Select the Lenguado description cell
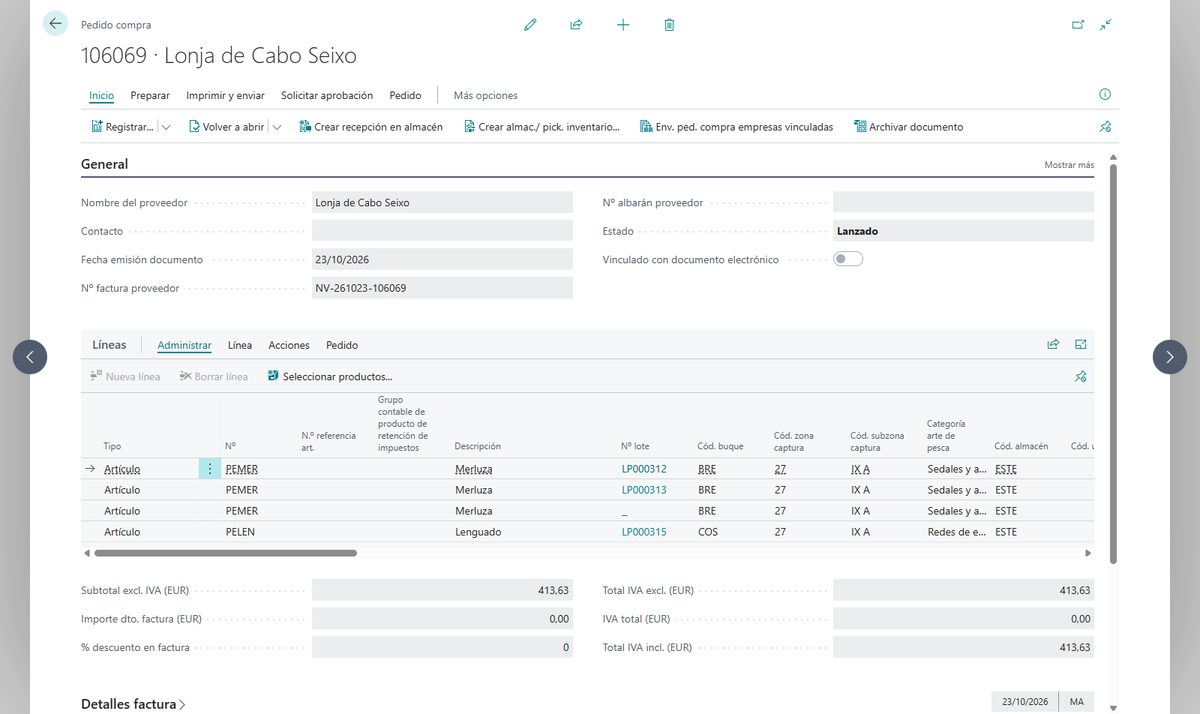This screenshot has height=714, width=1200. (x=478, y=532)
